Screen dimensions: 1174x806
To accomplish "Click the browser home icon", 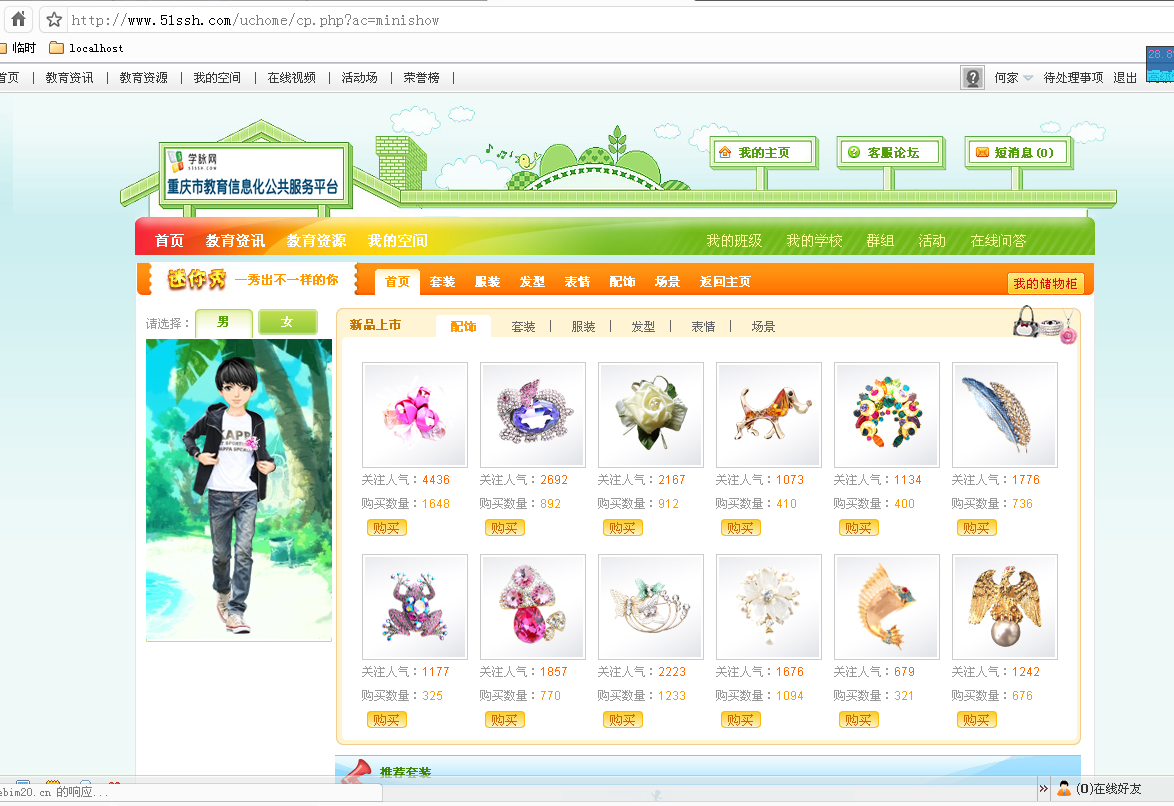I will [19, 19].
